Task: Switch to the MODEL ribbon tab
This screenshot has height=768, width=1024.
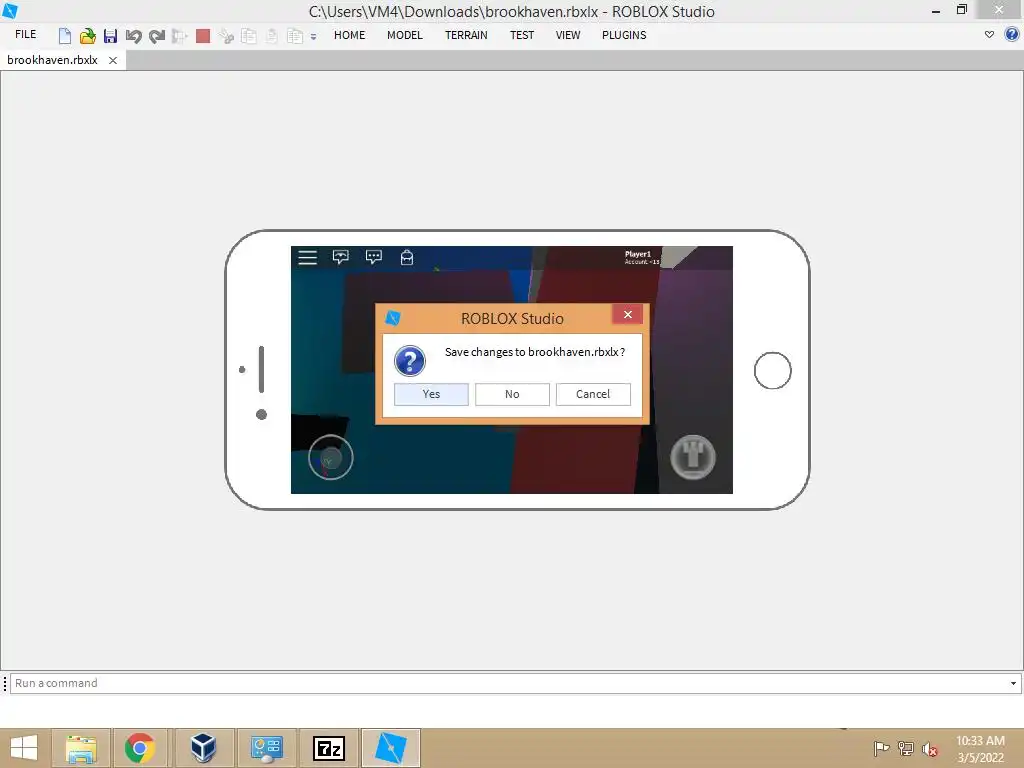Action: pos(405,35)
